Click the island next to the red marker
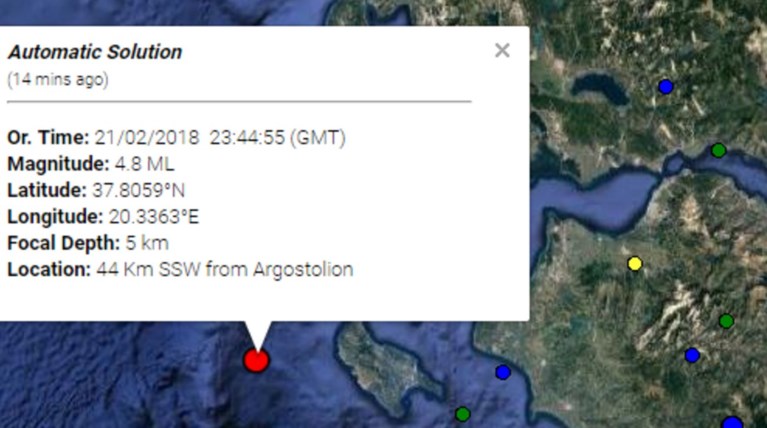This screenshot has width=767, height=428. (x=386, y=366)
